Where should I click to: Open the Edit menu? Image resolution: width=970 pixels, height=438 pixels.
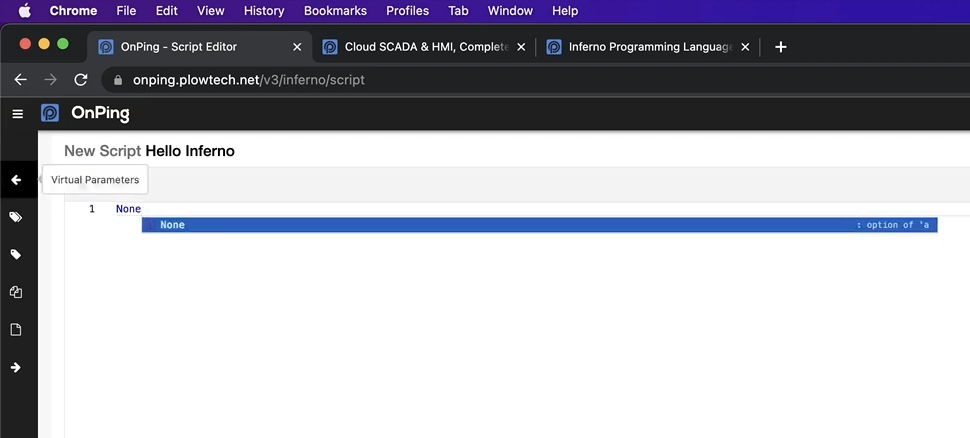click(x=166, y=11)
